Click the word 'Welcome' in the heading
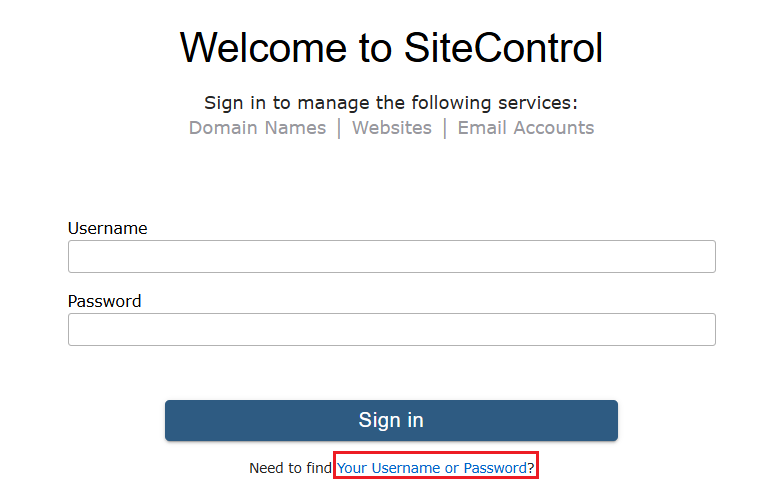Image resolution: width=766 pixels, height=483 pixels. pyautogui.click(x=257, y=48)
